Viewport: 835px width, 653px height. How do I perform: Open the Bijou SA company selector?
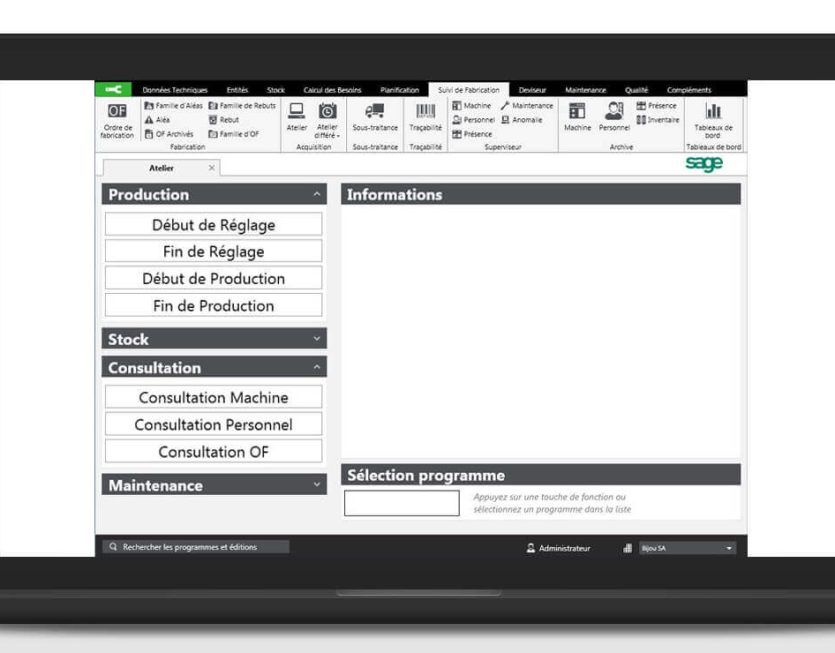[x=690, y=548]
